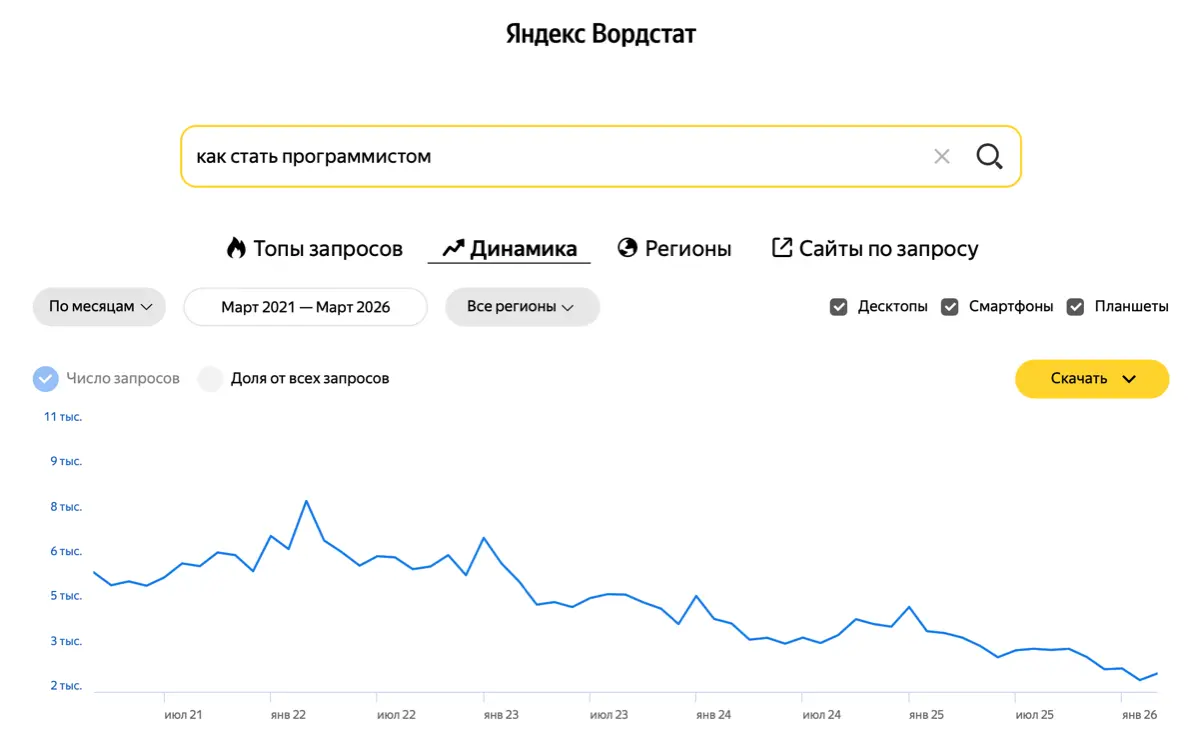Click the date range Март 2021 — Март 2026
Screen dimensions: 1199x744
coord(305,307)
